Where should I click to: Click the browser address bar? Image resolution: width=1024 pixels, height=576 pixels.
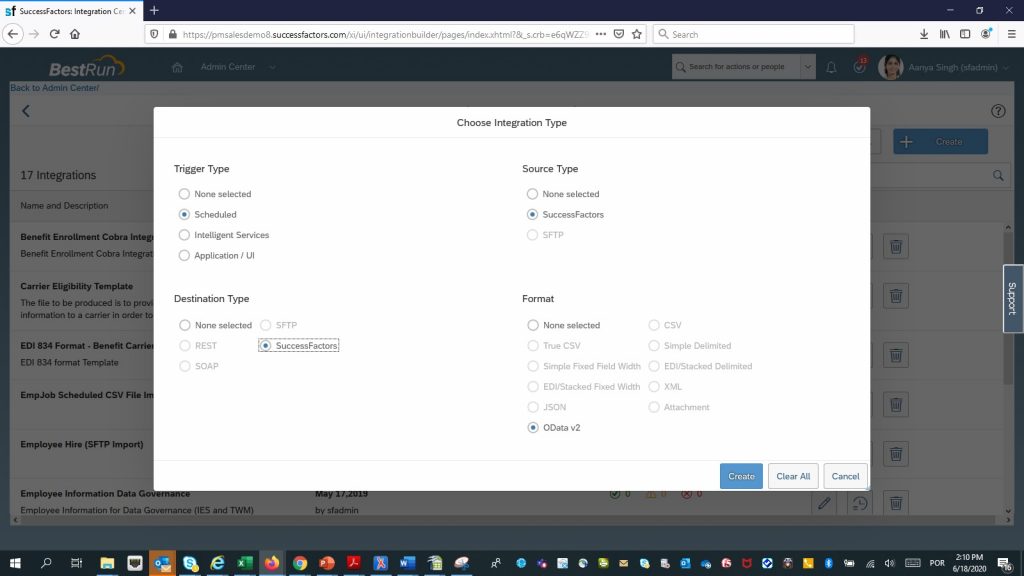point(385,34)
